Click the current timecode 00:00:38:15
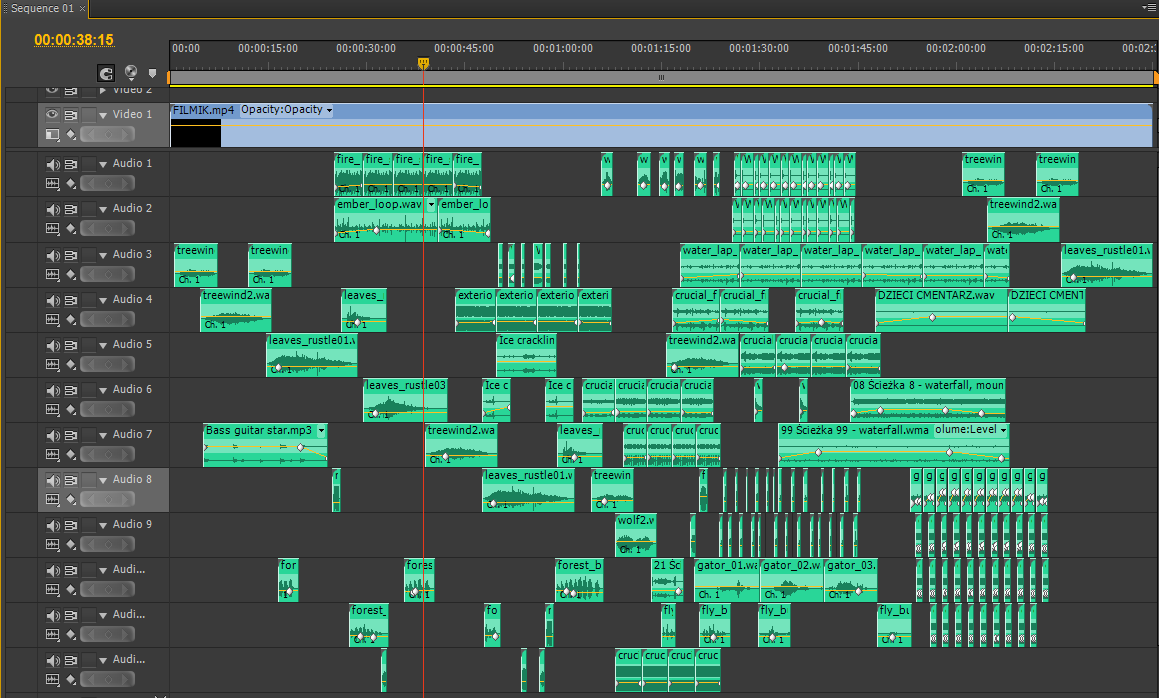 [74, 40]
